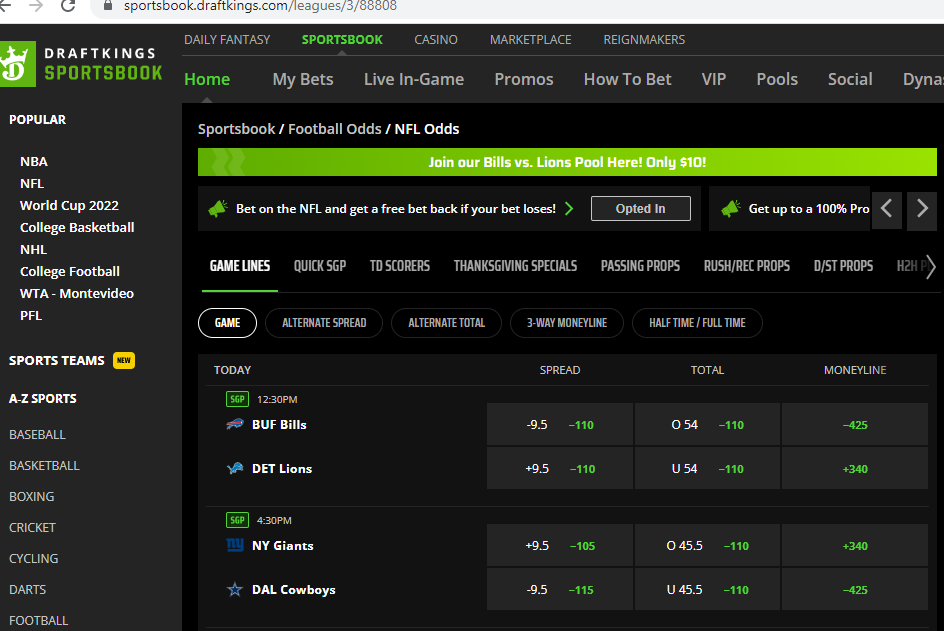Open the Marketplace section

point(530,40)
